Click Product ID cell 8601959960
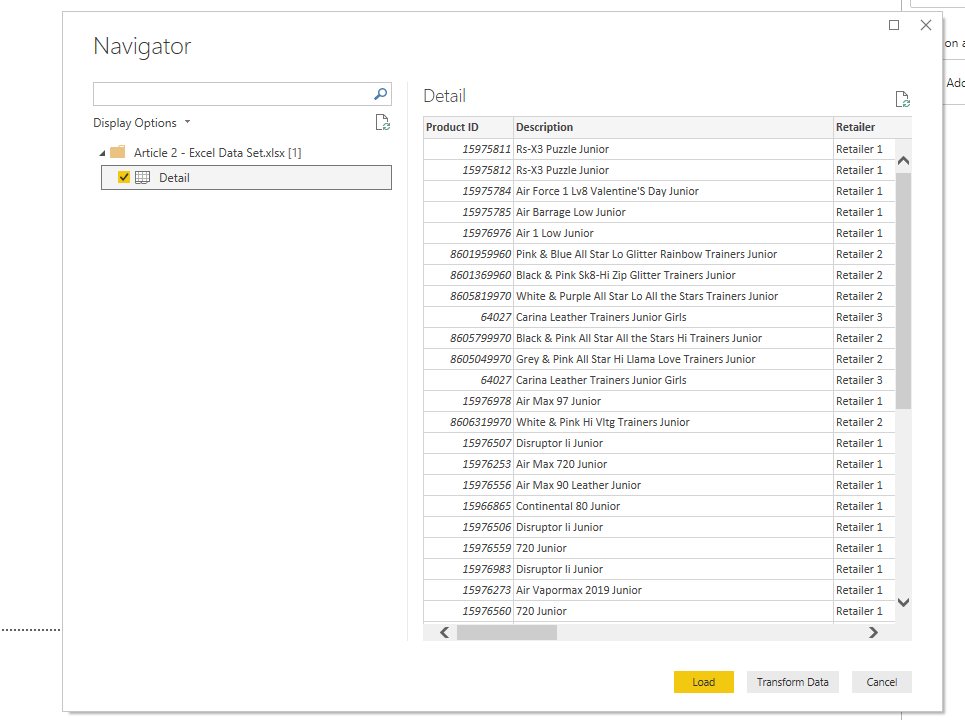Viewport: 965px width, 720px height. tap(468, 254)
